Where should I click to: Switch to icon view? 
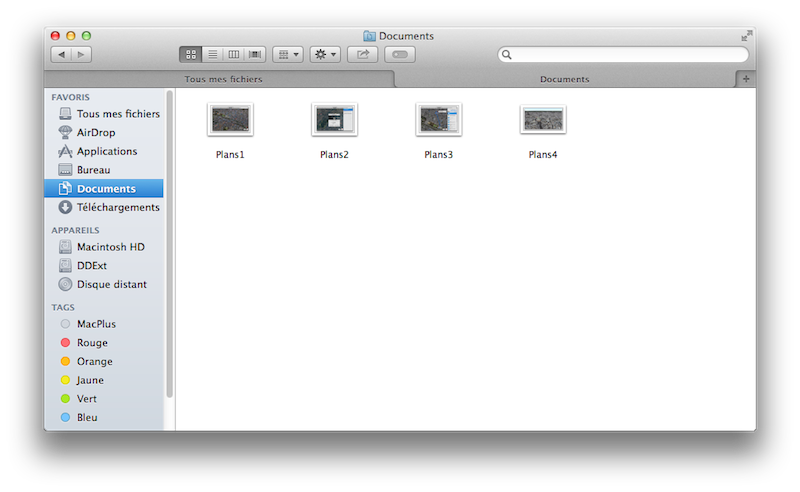(x=190, y=54)
